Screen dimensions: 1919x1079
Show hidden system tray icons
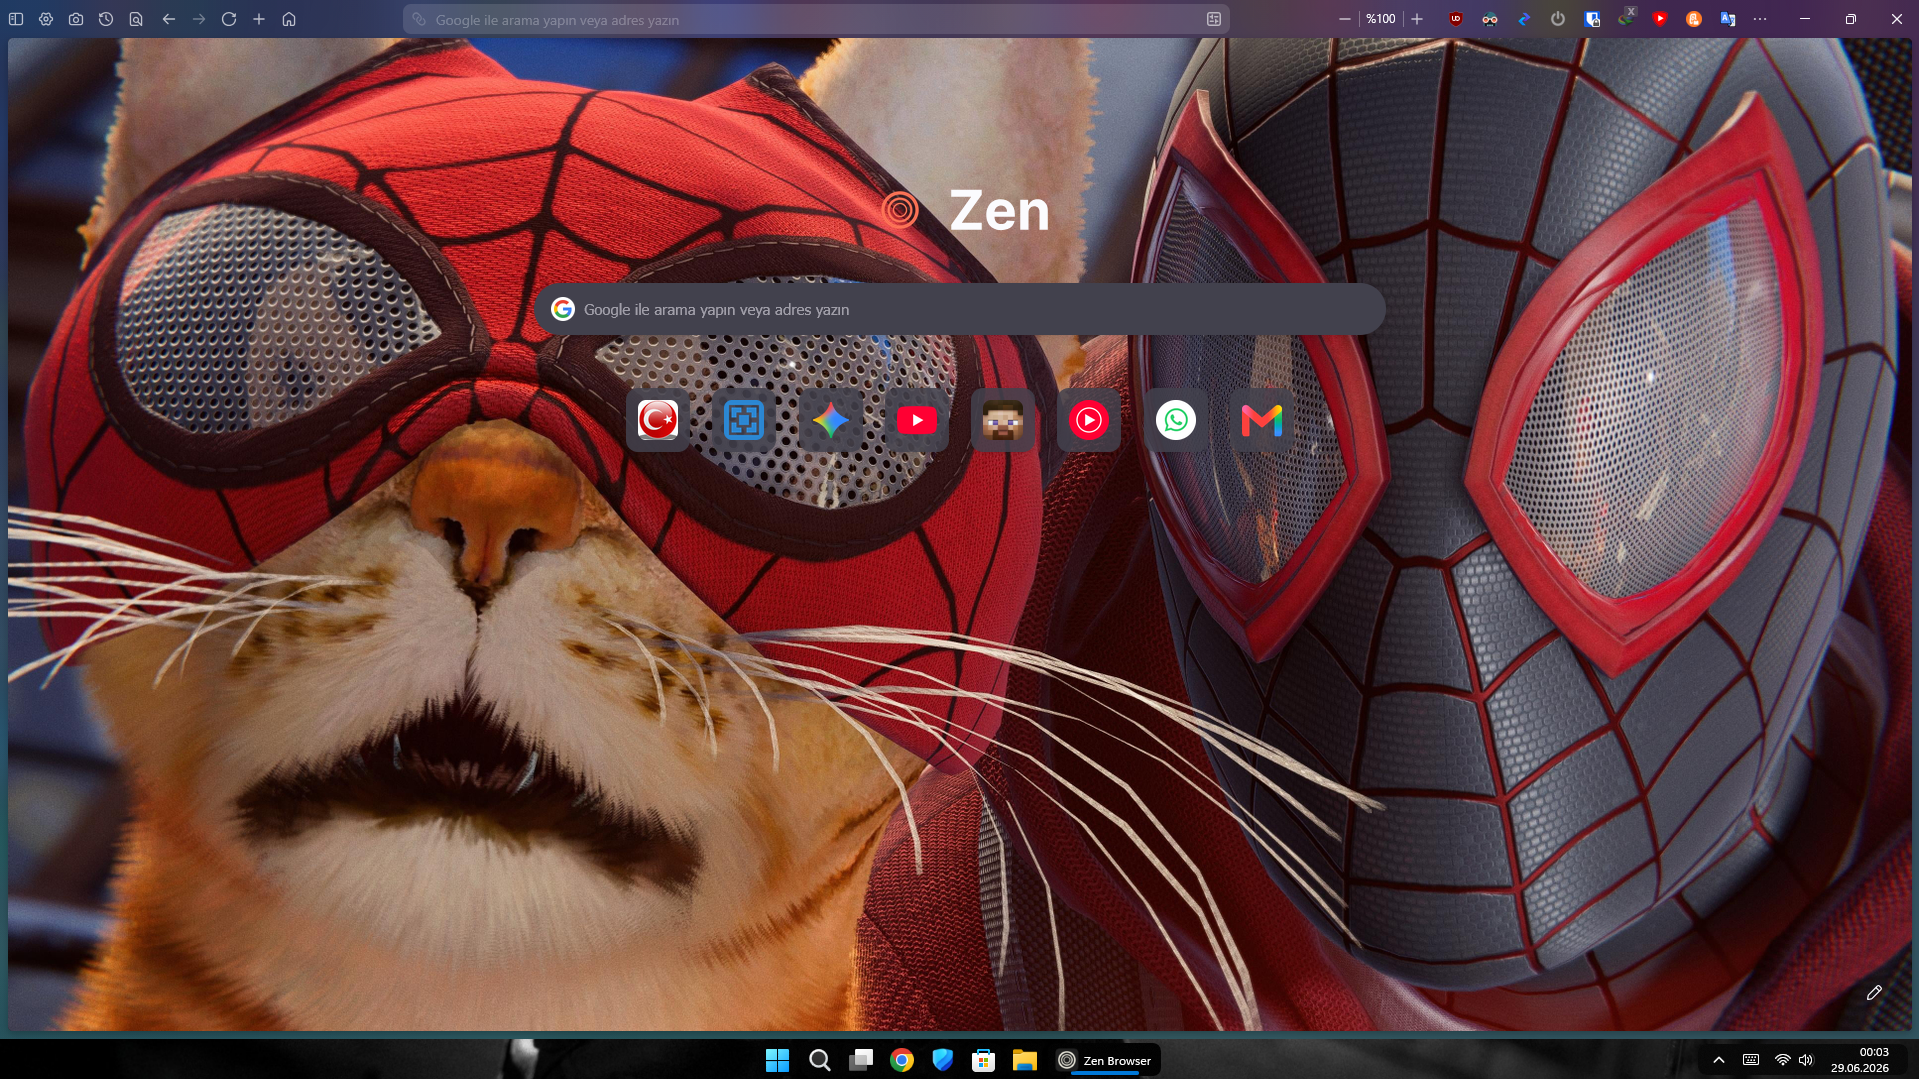pyautogui.click(x=1719, y=1060)
